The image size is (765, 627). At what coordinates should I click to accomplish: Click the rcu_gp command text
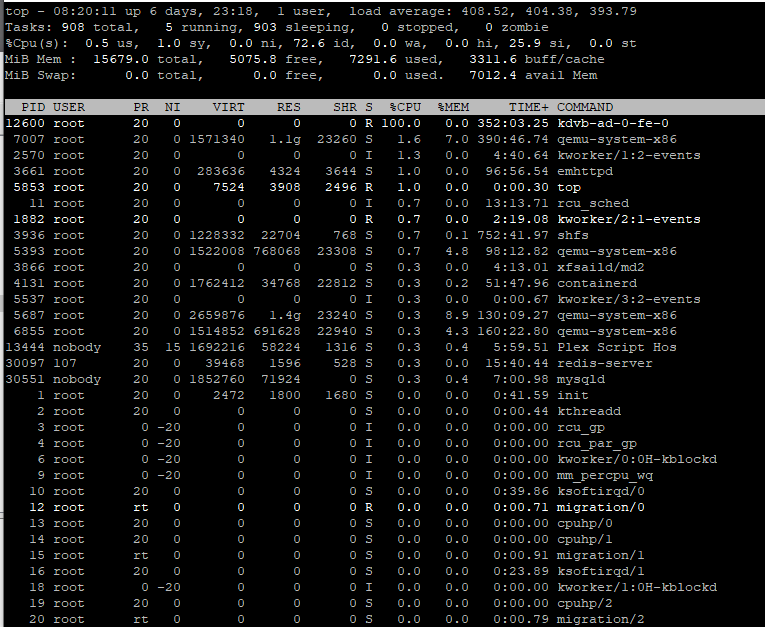pyautogui.click(x=581, y=428)
